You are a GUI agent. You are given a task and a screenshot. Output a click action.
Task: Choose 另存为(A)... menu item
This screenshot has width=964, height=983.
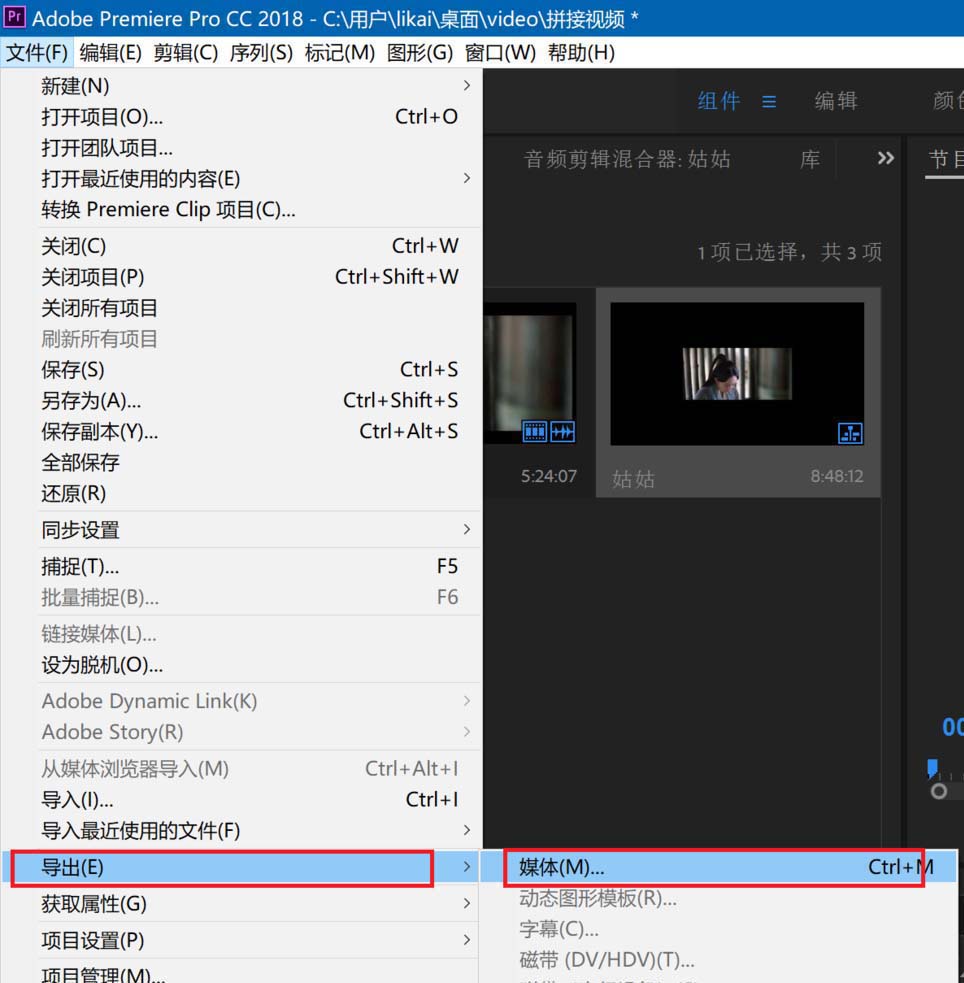click(242, 400)
